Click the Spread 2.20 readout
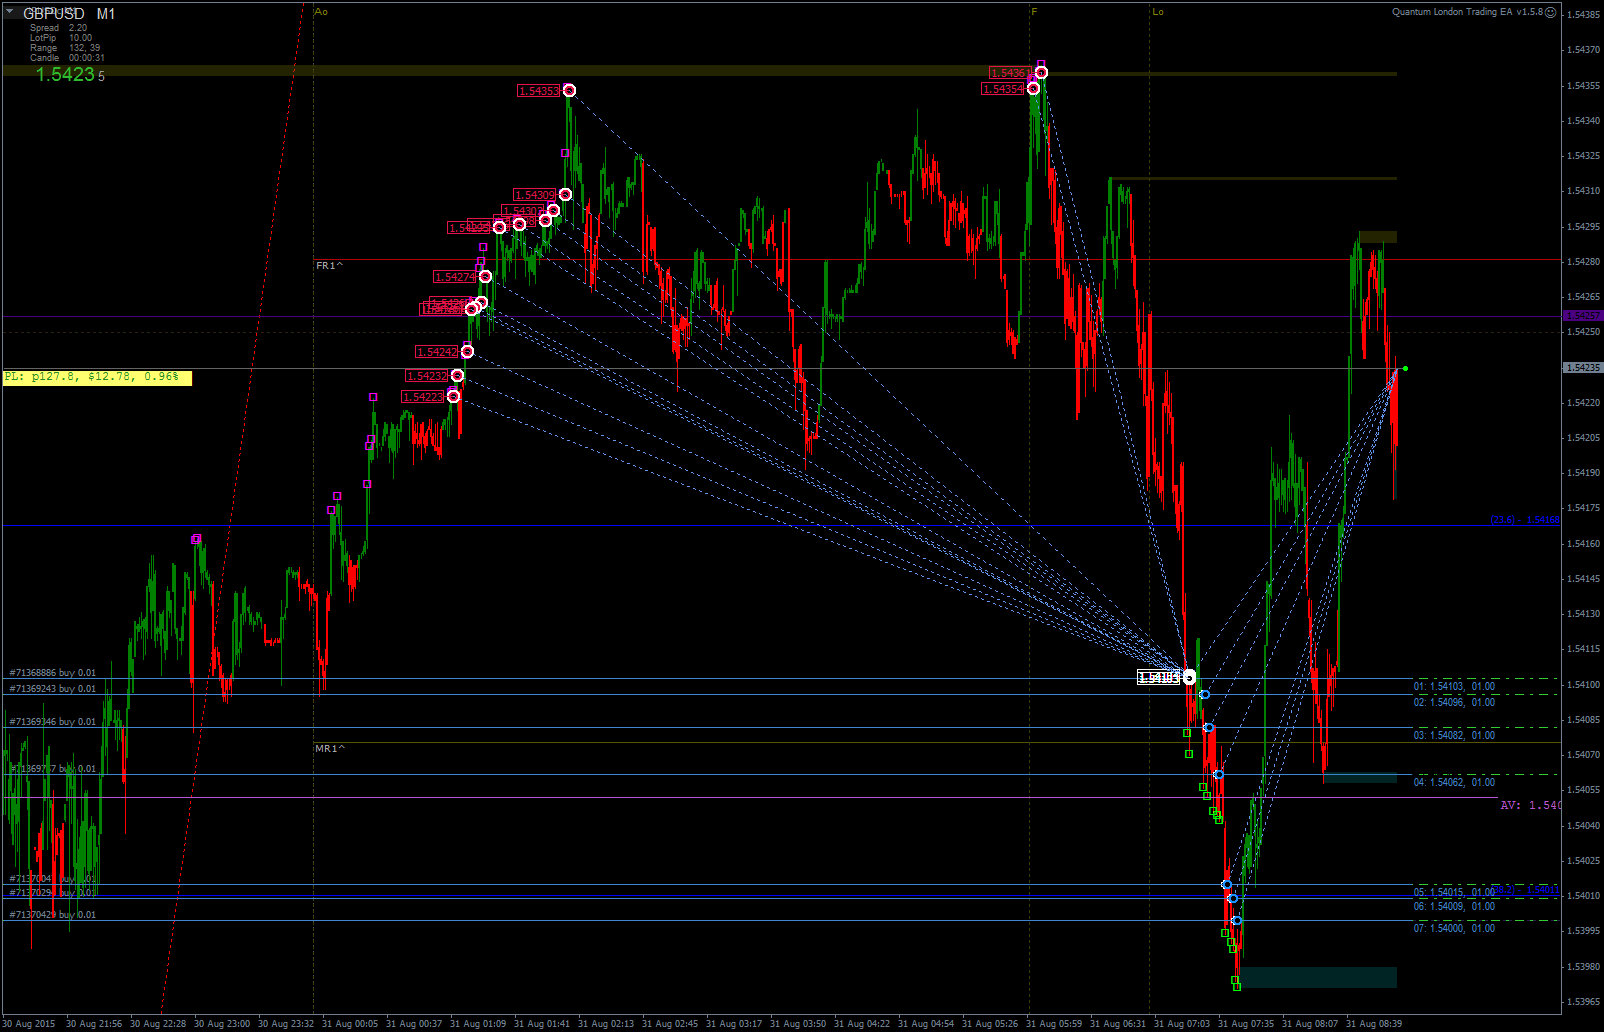Viewport: 1604px width, 1032px height. pyautogui.click(x=58, y=28)
